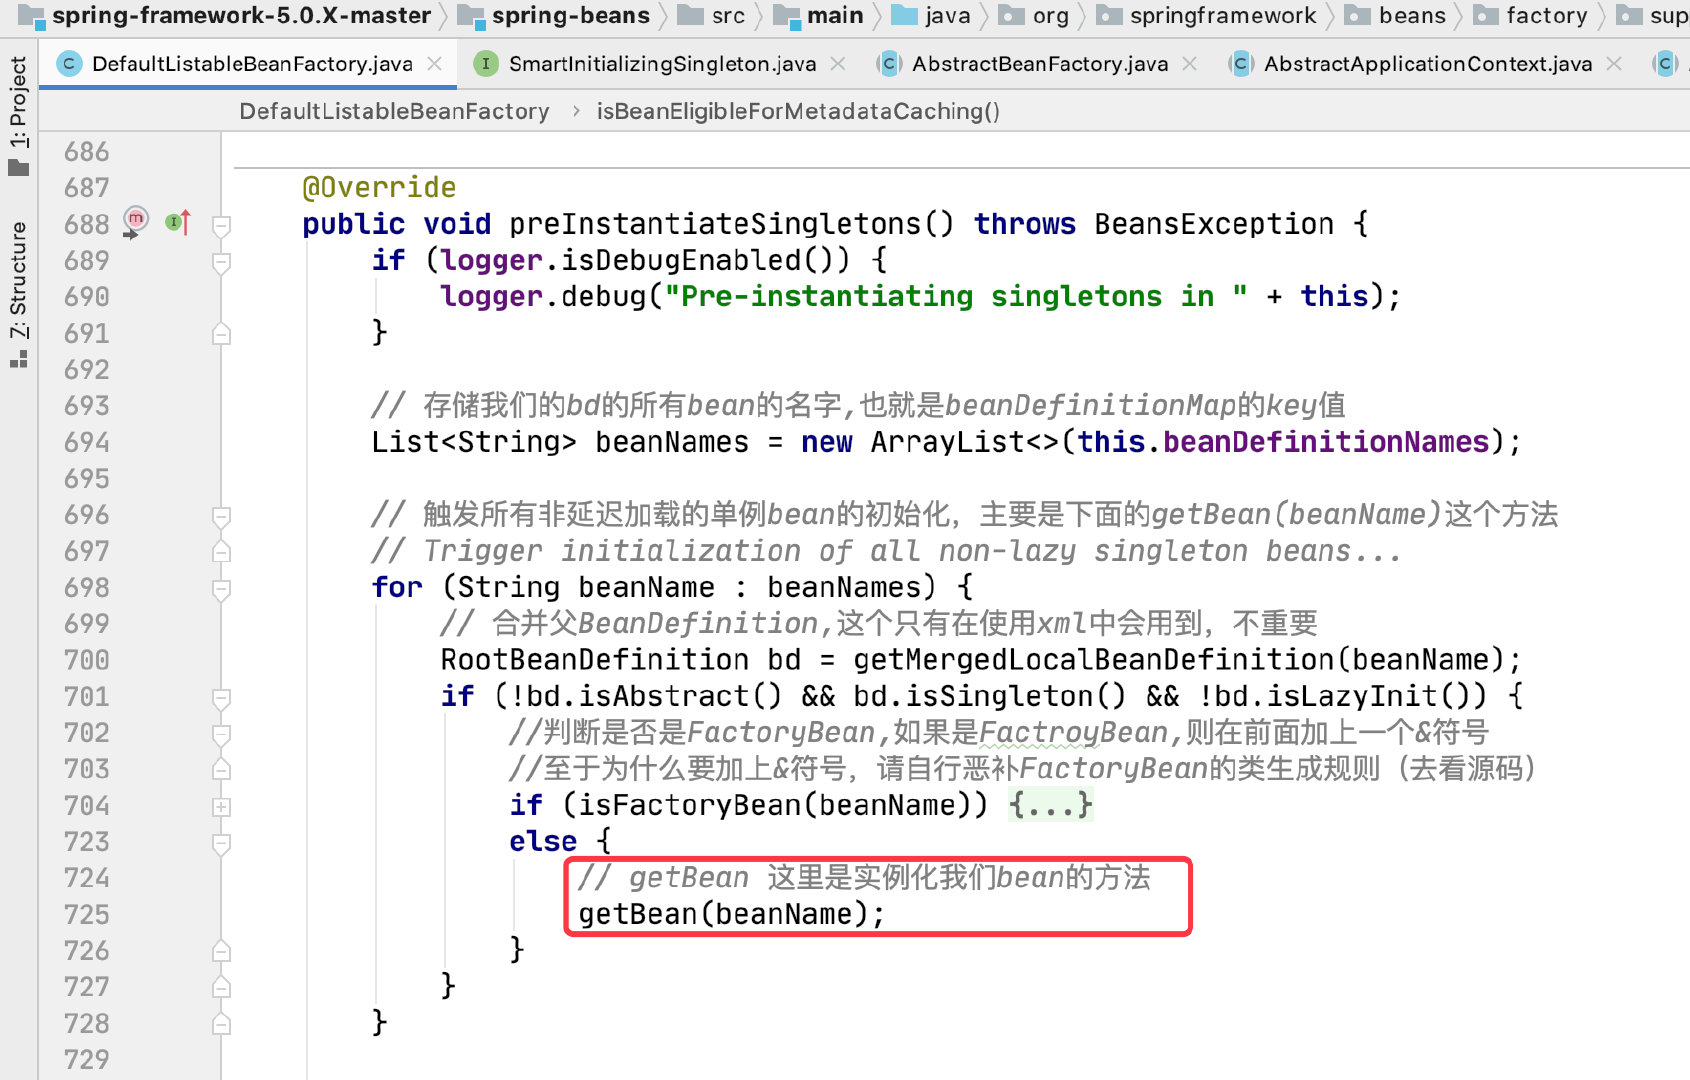Click comment fold end marker on line 697
This screenshot has width=1690, height=1080.
(x=222, y=552)
